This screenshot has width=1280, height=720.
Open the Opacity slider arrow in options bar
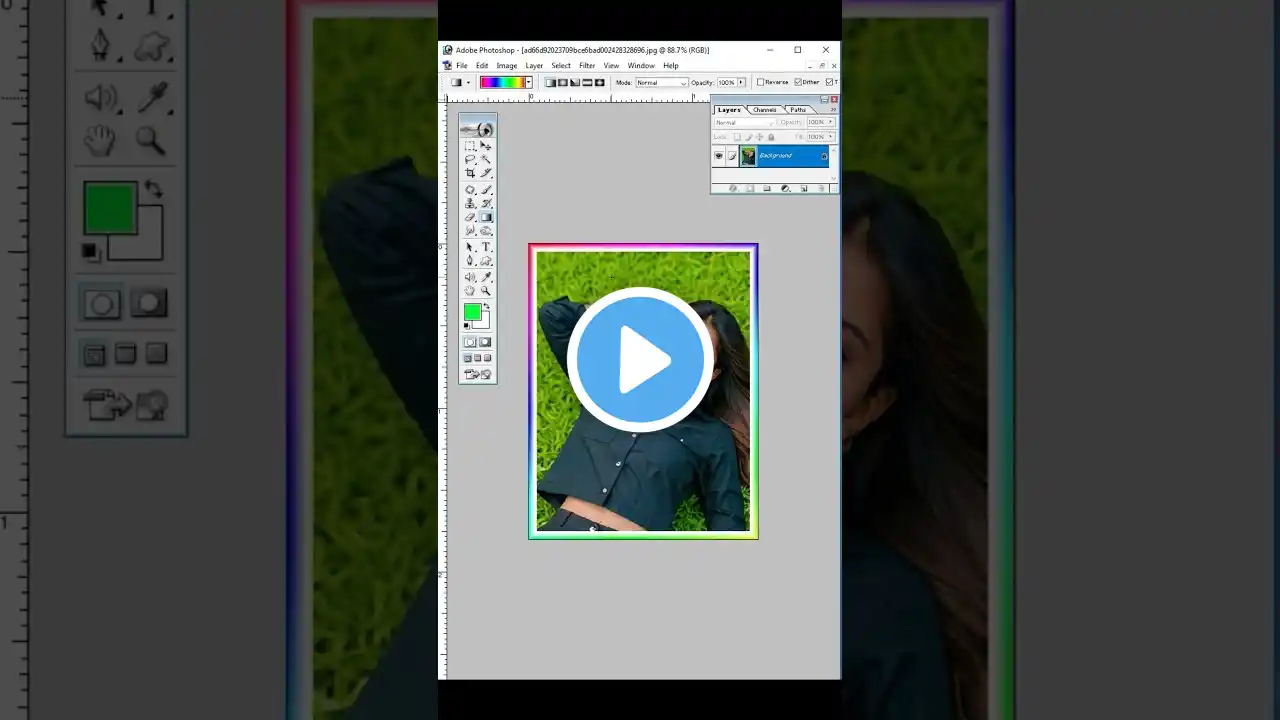coord(742,82)
